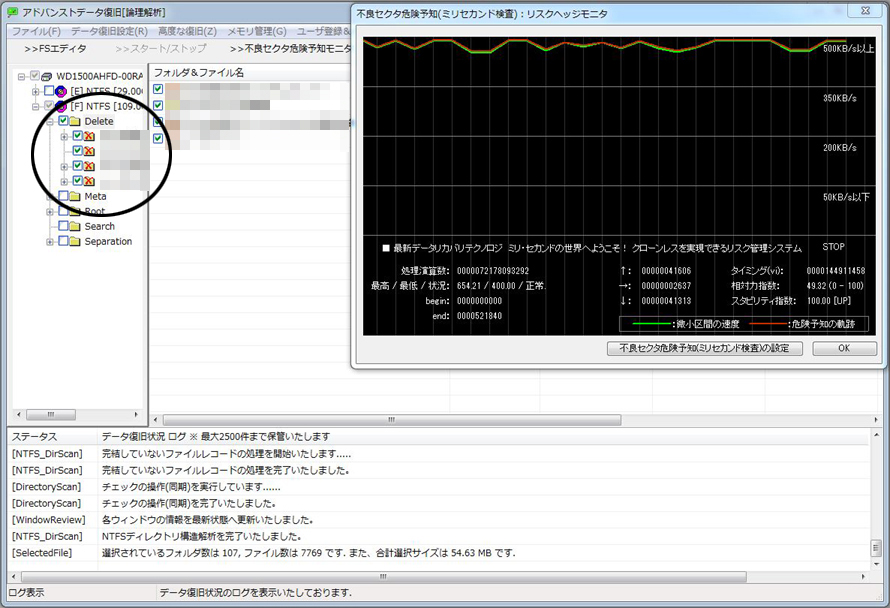
Task: Check the Meta folder checkbox
Action: click(64, 196)
